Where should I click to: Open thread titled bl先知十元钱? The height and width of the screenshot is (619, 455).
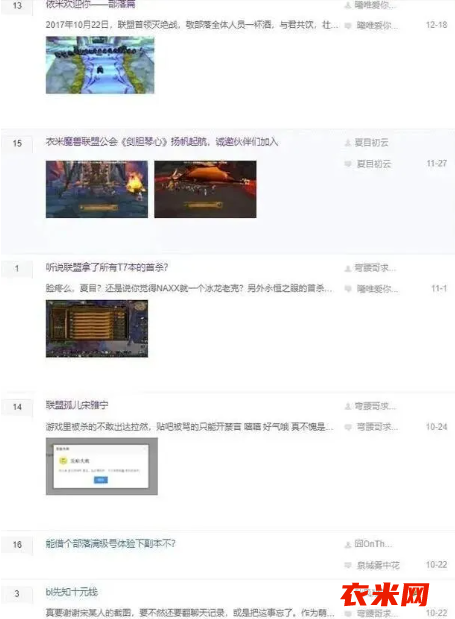point(72,592)
